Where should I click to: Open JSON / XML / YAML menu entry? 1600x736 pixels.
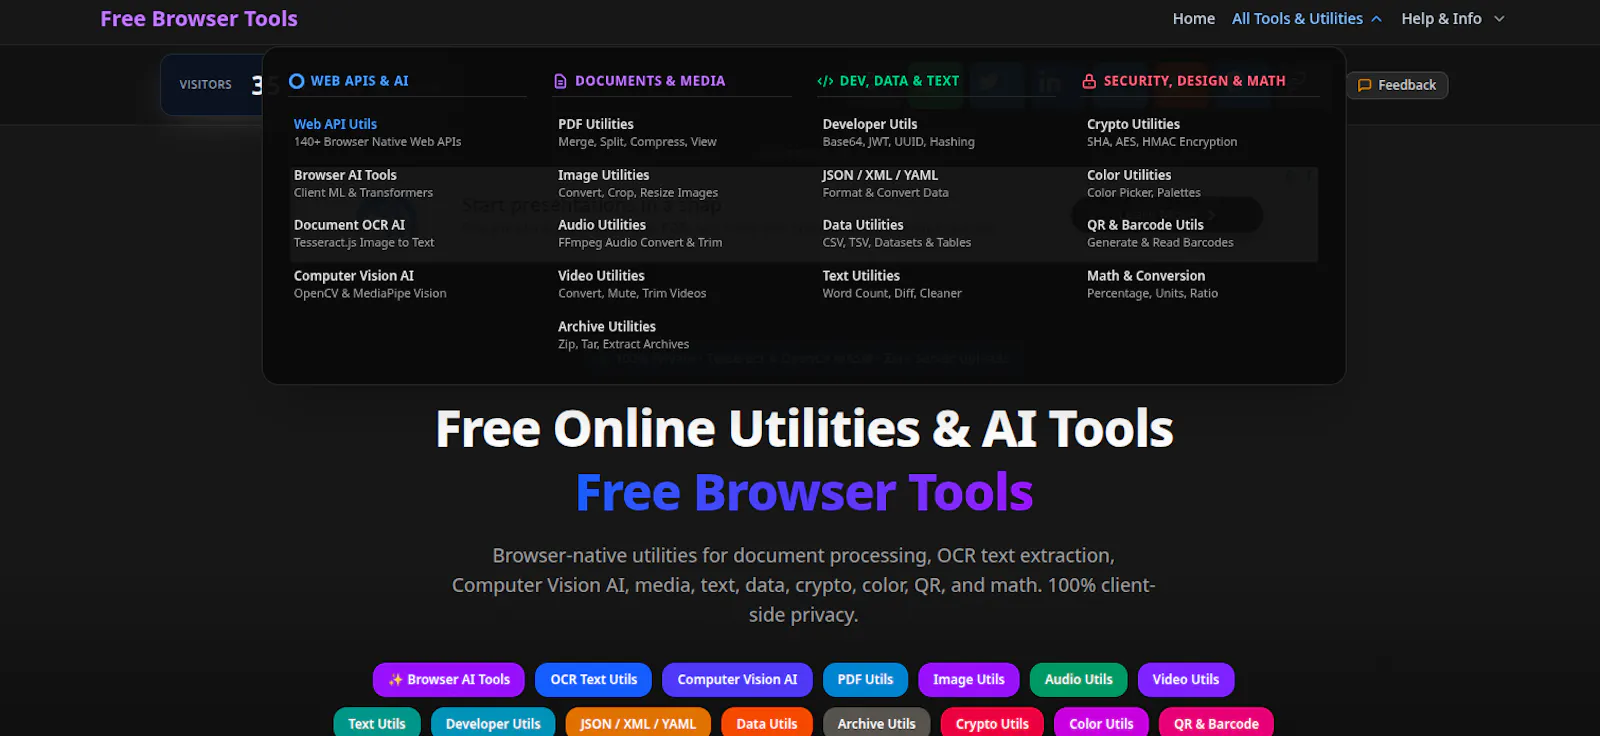(x=885, y=183)
